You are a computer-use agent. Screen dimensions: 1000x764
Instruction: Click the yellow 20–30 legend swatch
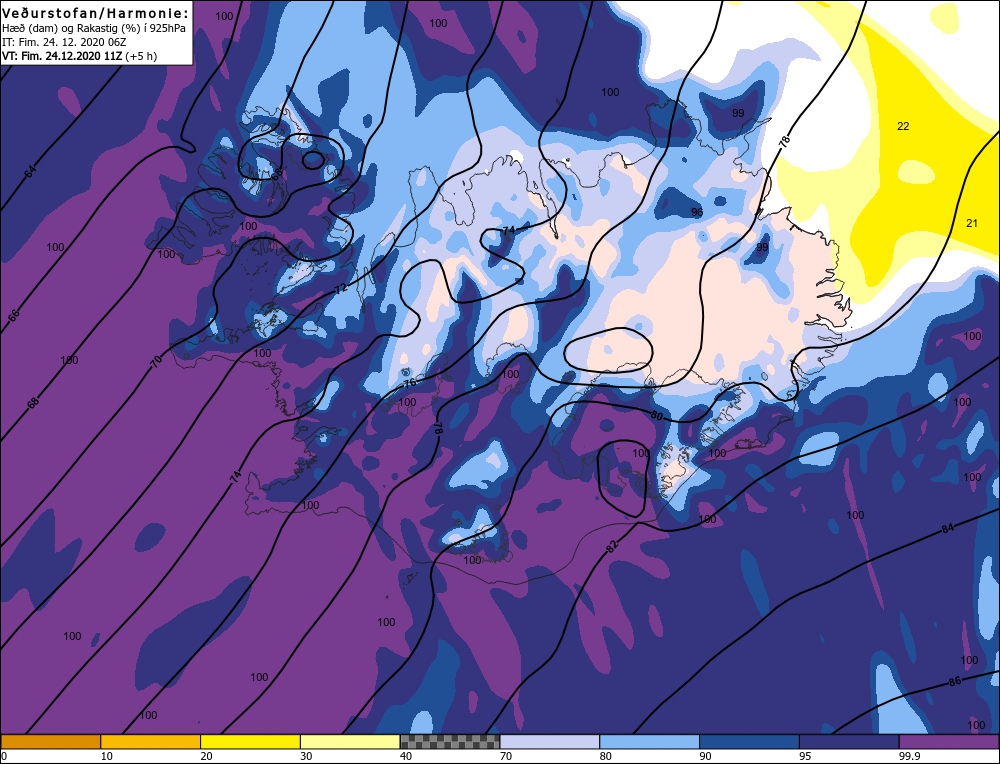click(x=250, y=741)
